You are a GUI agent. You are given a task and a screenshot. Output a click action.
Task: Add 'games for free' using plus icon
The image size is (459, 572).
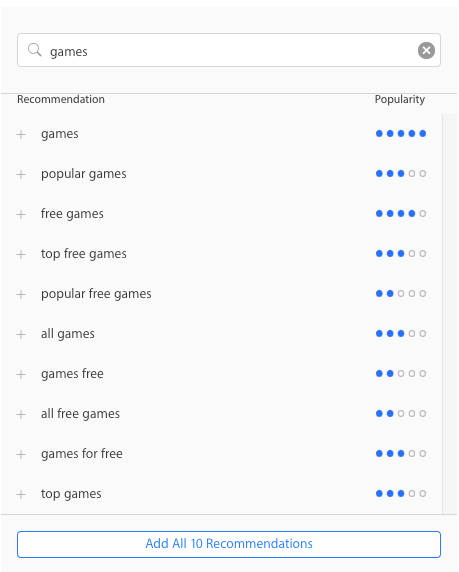click(x=21, y=455)
